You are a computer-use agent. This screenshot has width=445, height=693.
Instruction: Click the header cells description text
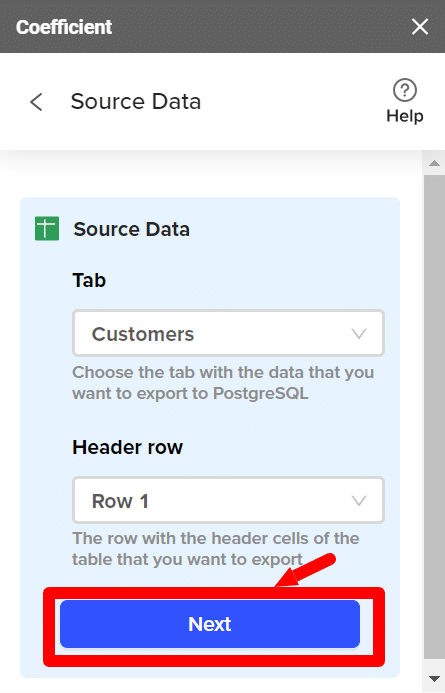216,549
